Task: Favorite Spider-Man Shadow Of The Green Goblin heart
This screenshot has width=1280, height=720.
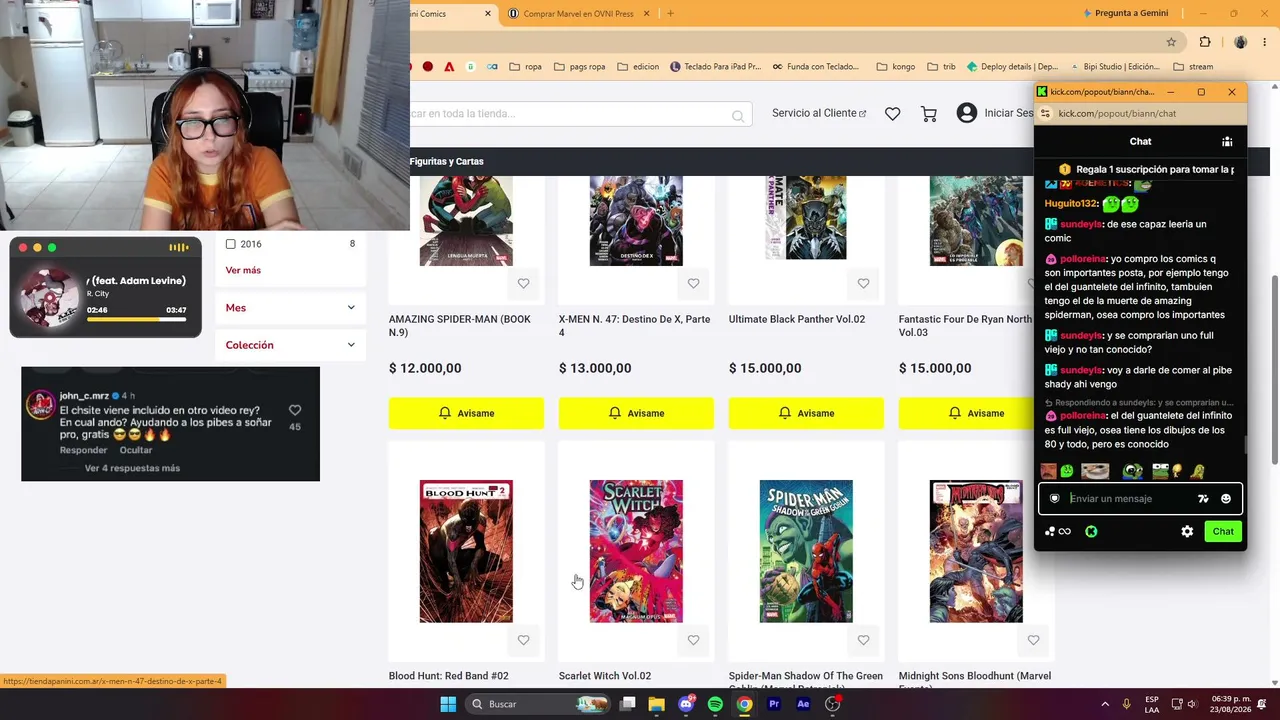Action: tap(863, 640)
